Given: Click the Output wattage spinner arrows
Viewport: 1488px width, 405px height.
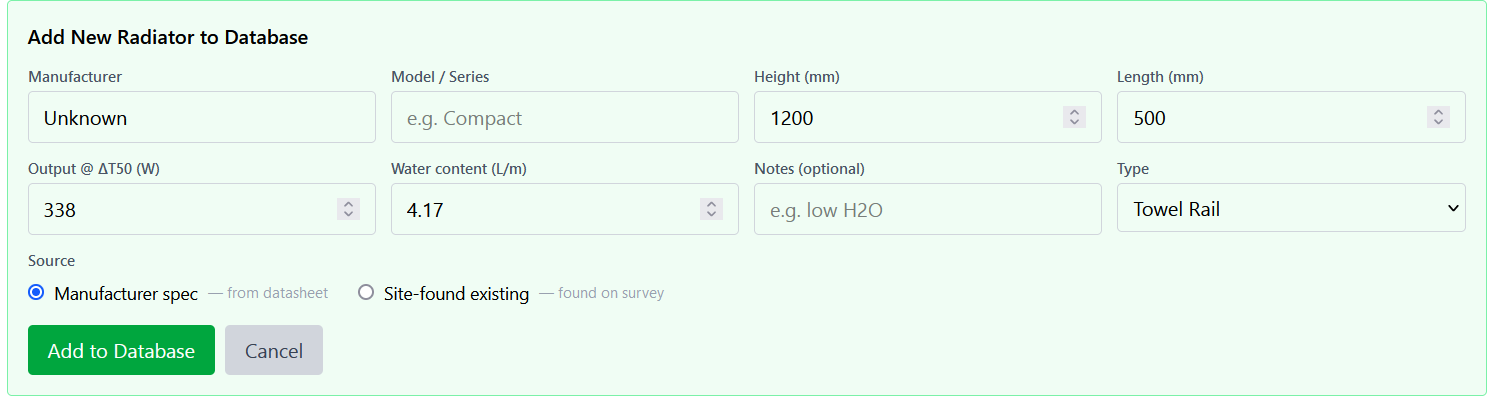Looking at the screenshot, I should 348,209.
